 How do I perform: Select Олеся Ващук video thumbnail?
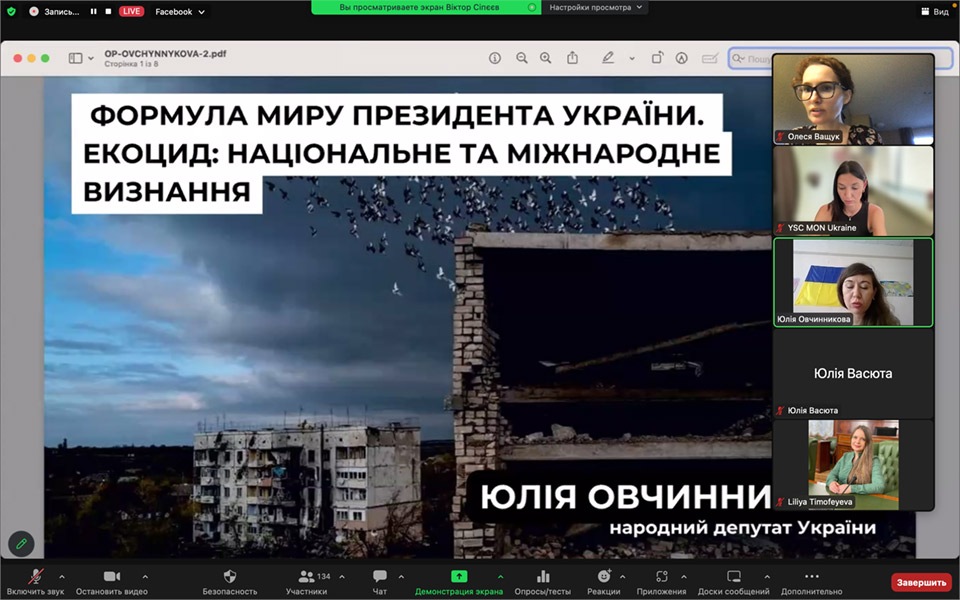(x=853, y=98)
